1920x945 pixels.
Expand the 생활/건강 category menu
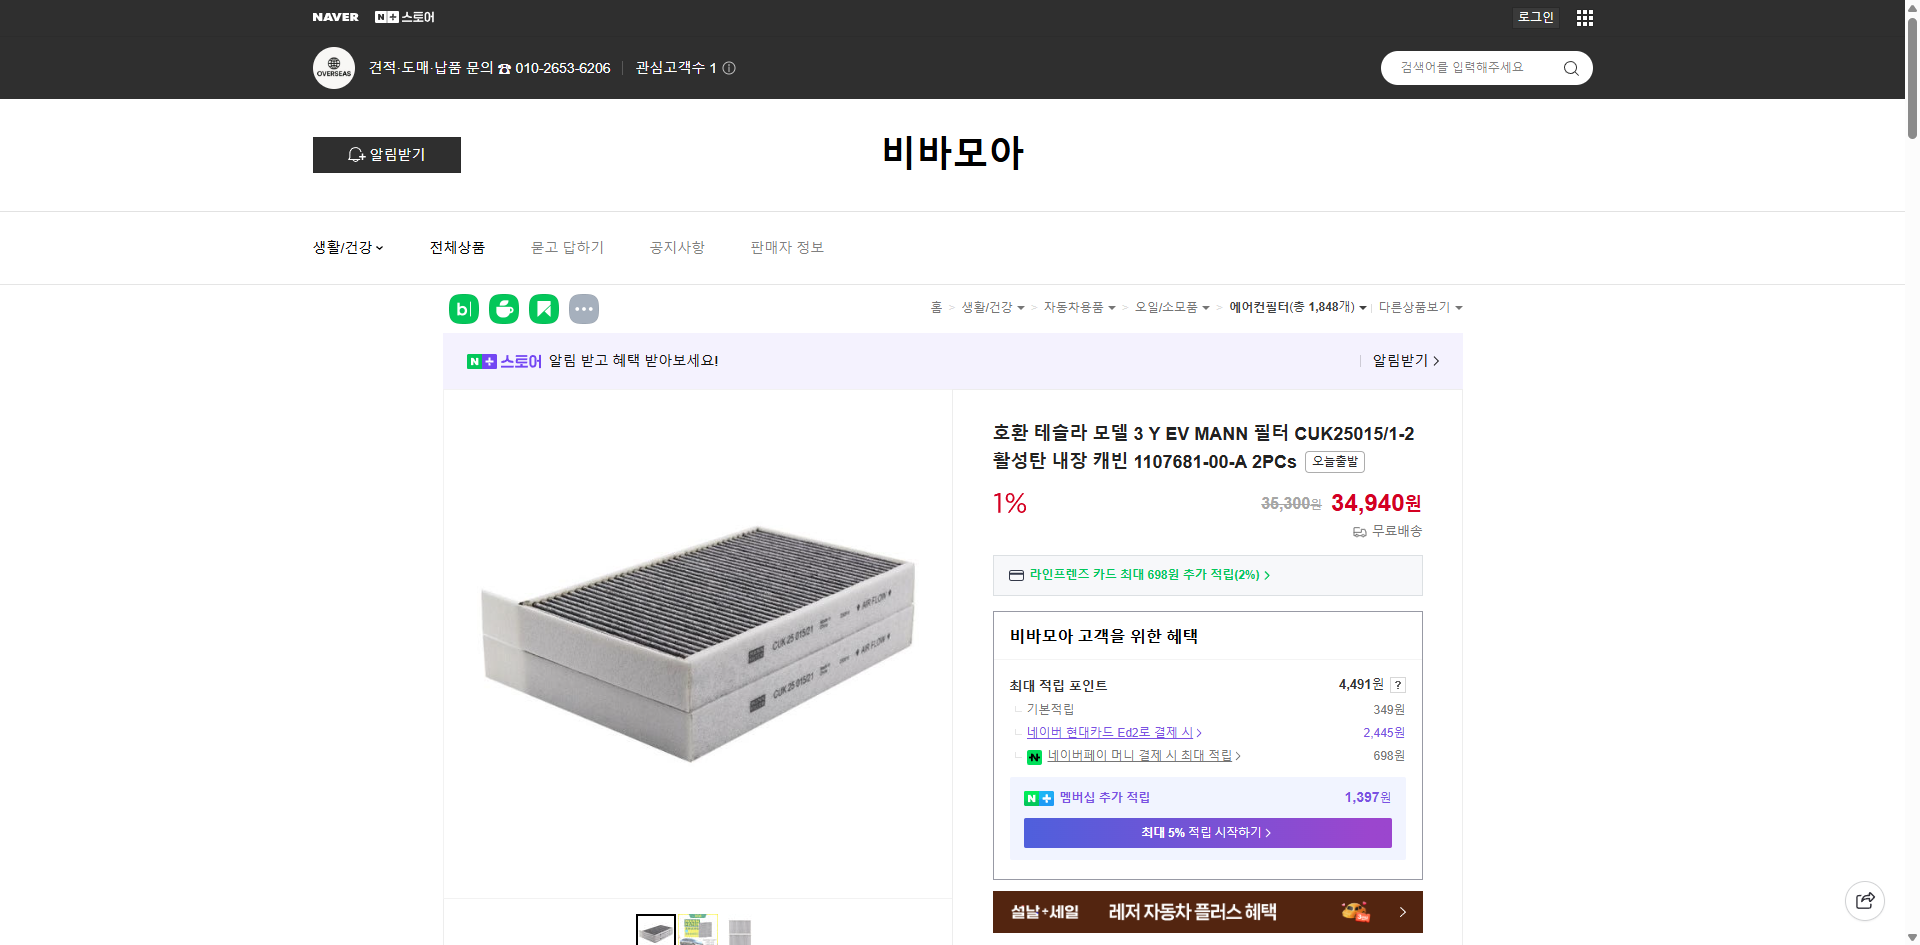coord(347,247)
